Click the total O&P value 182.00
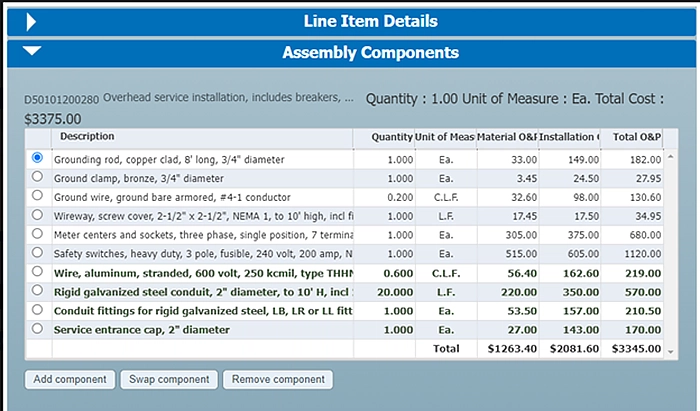The width and height of the screenshot is (700, 411). pos(646,160)
